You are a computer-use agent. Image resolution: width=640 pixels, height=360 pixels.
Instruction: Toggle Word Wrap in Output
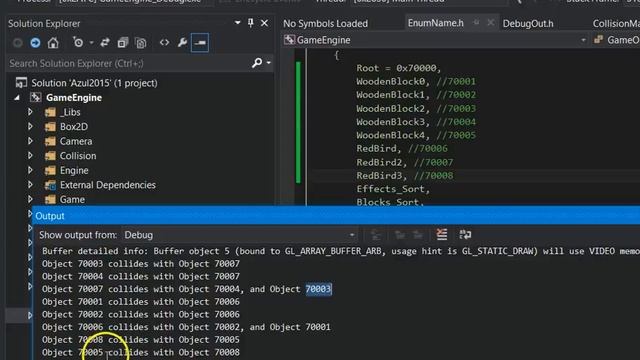point(465,235)
